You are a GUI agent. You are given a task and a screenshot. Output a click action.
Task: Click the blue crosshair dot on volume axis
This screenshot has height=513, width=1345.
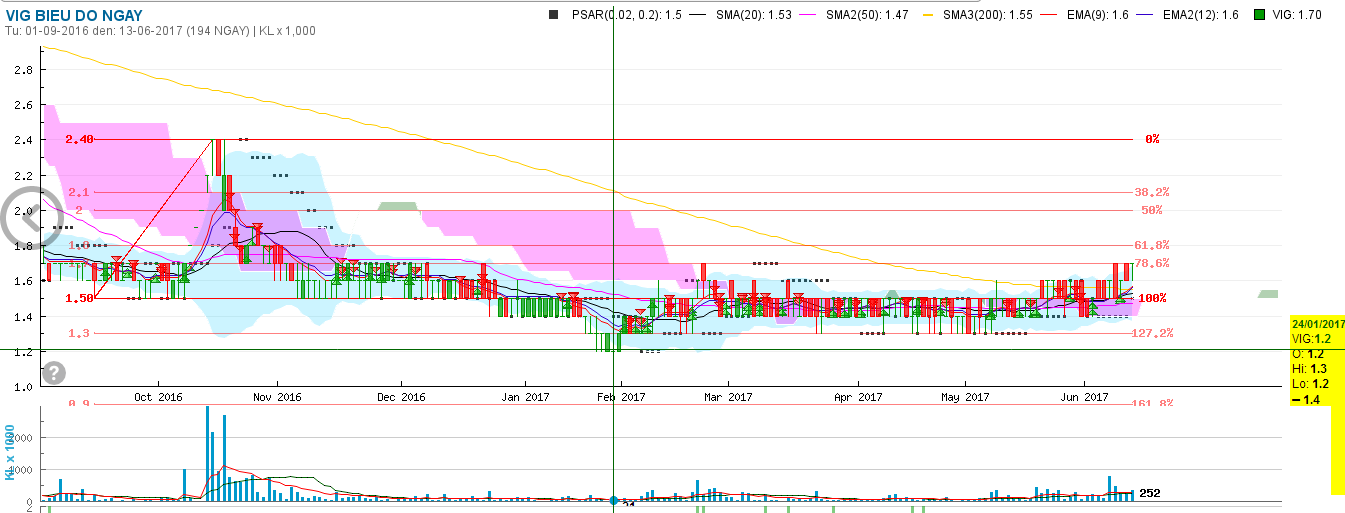(614, 501)
